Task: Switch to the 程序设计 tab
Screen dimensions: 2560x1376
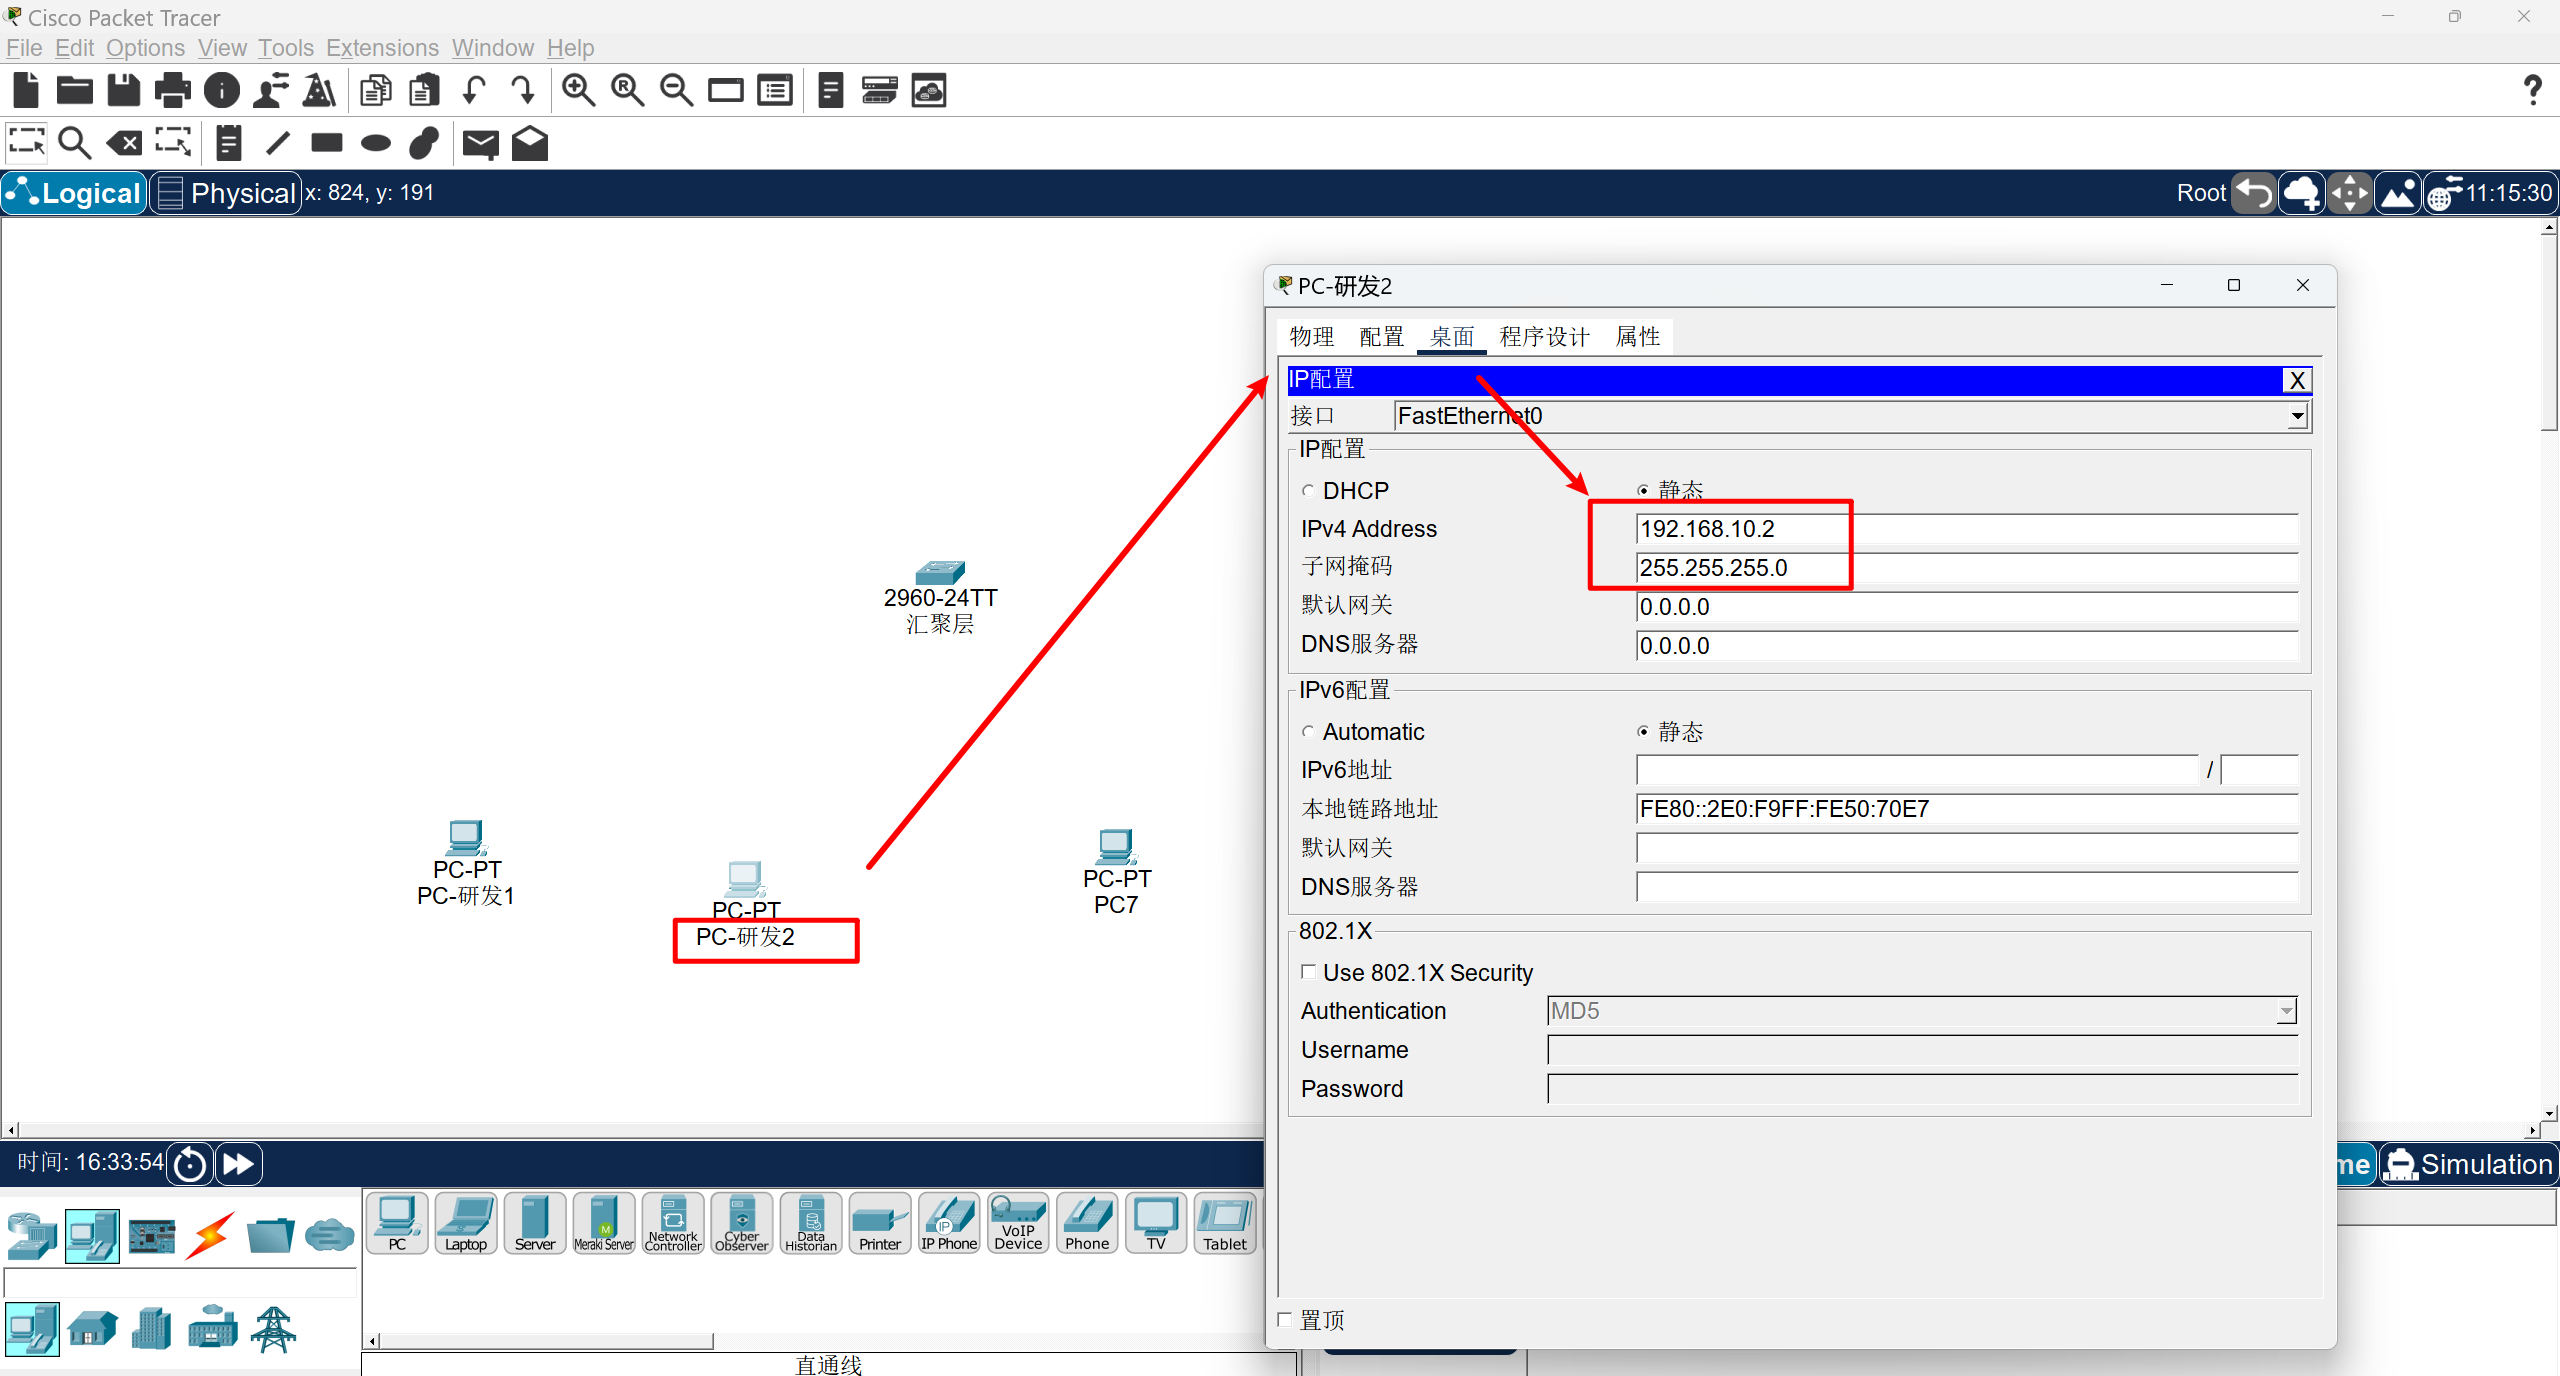Action: click(1545, 337)
